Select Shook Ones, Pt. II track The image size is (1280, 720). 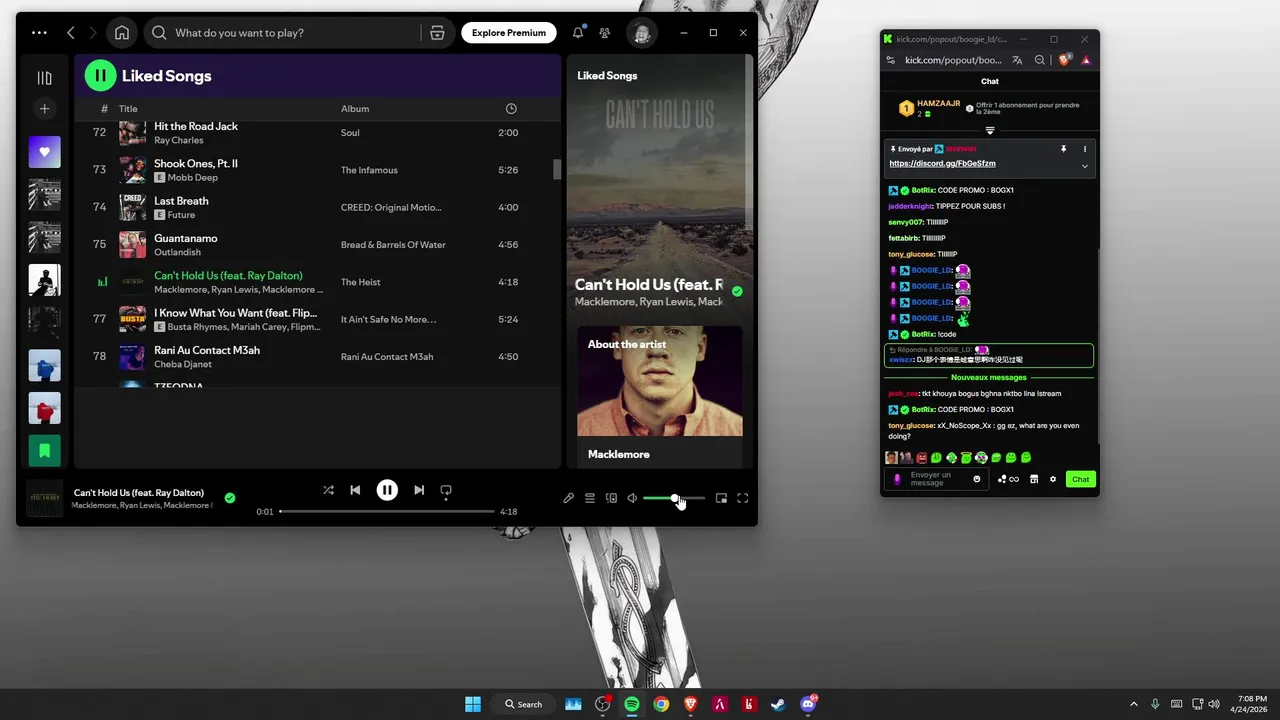(x=316, y=170)
